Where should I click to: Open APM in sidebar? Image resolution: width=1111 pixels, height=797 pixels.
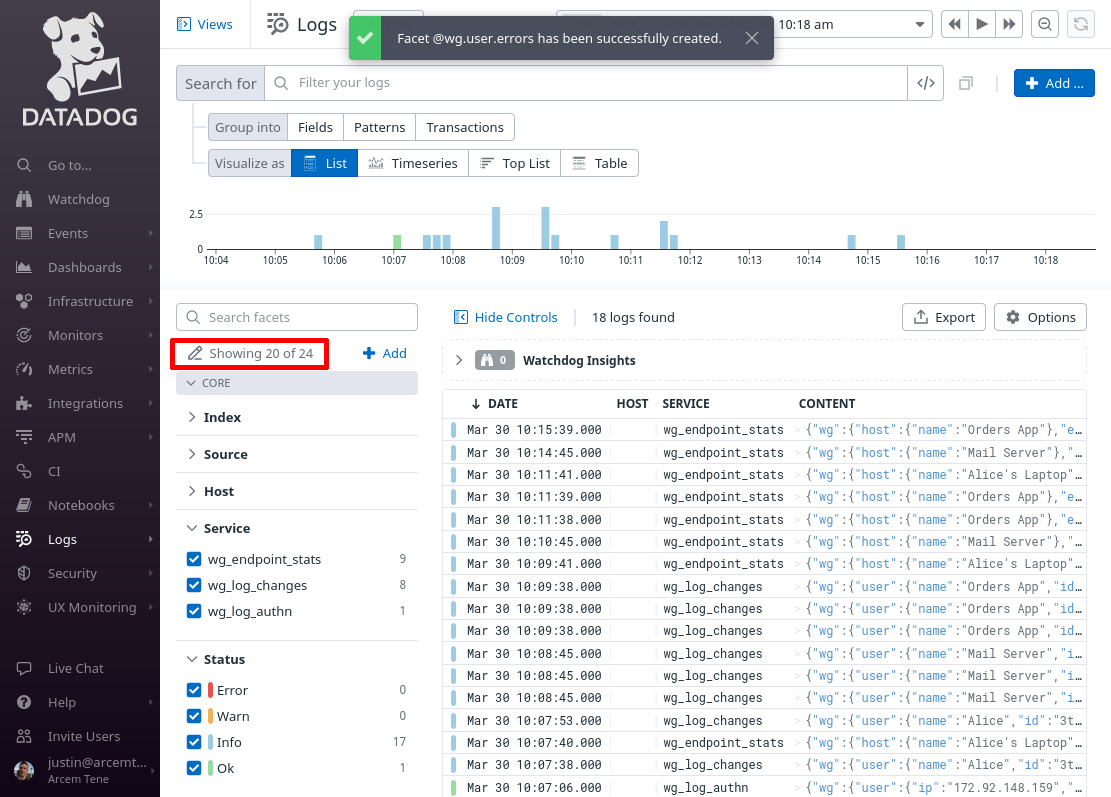tap(61, 437)
